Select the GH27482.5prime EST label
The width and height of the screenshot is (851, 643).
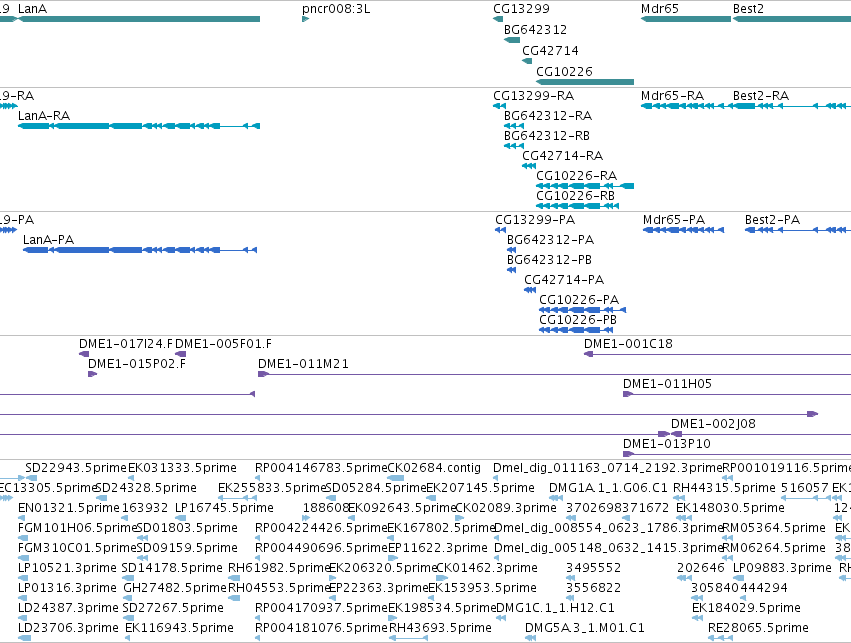(175, 588)
